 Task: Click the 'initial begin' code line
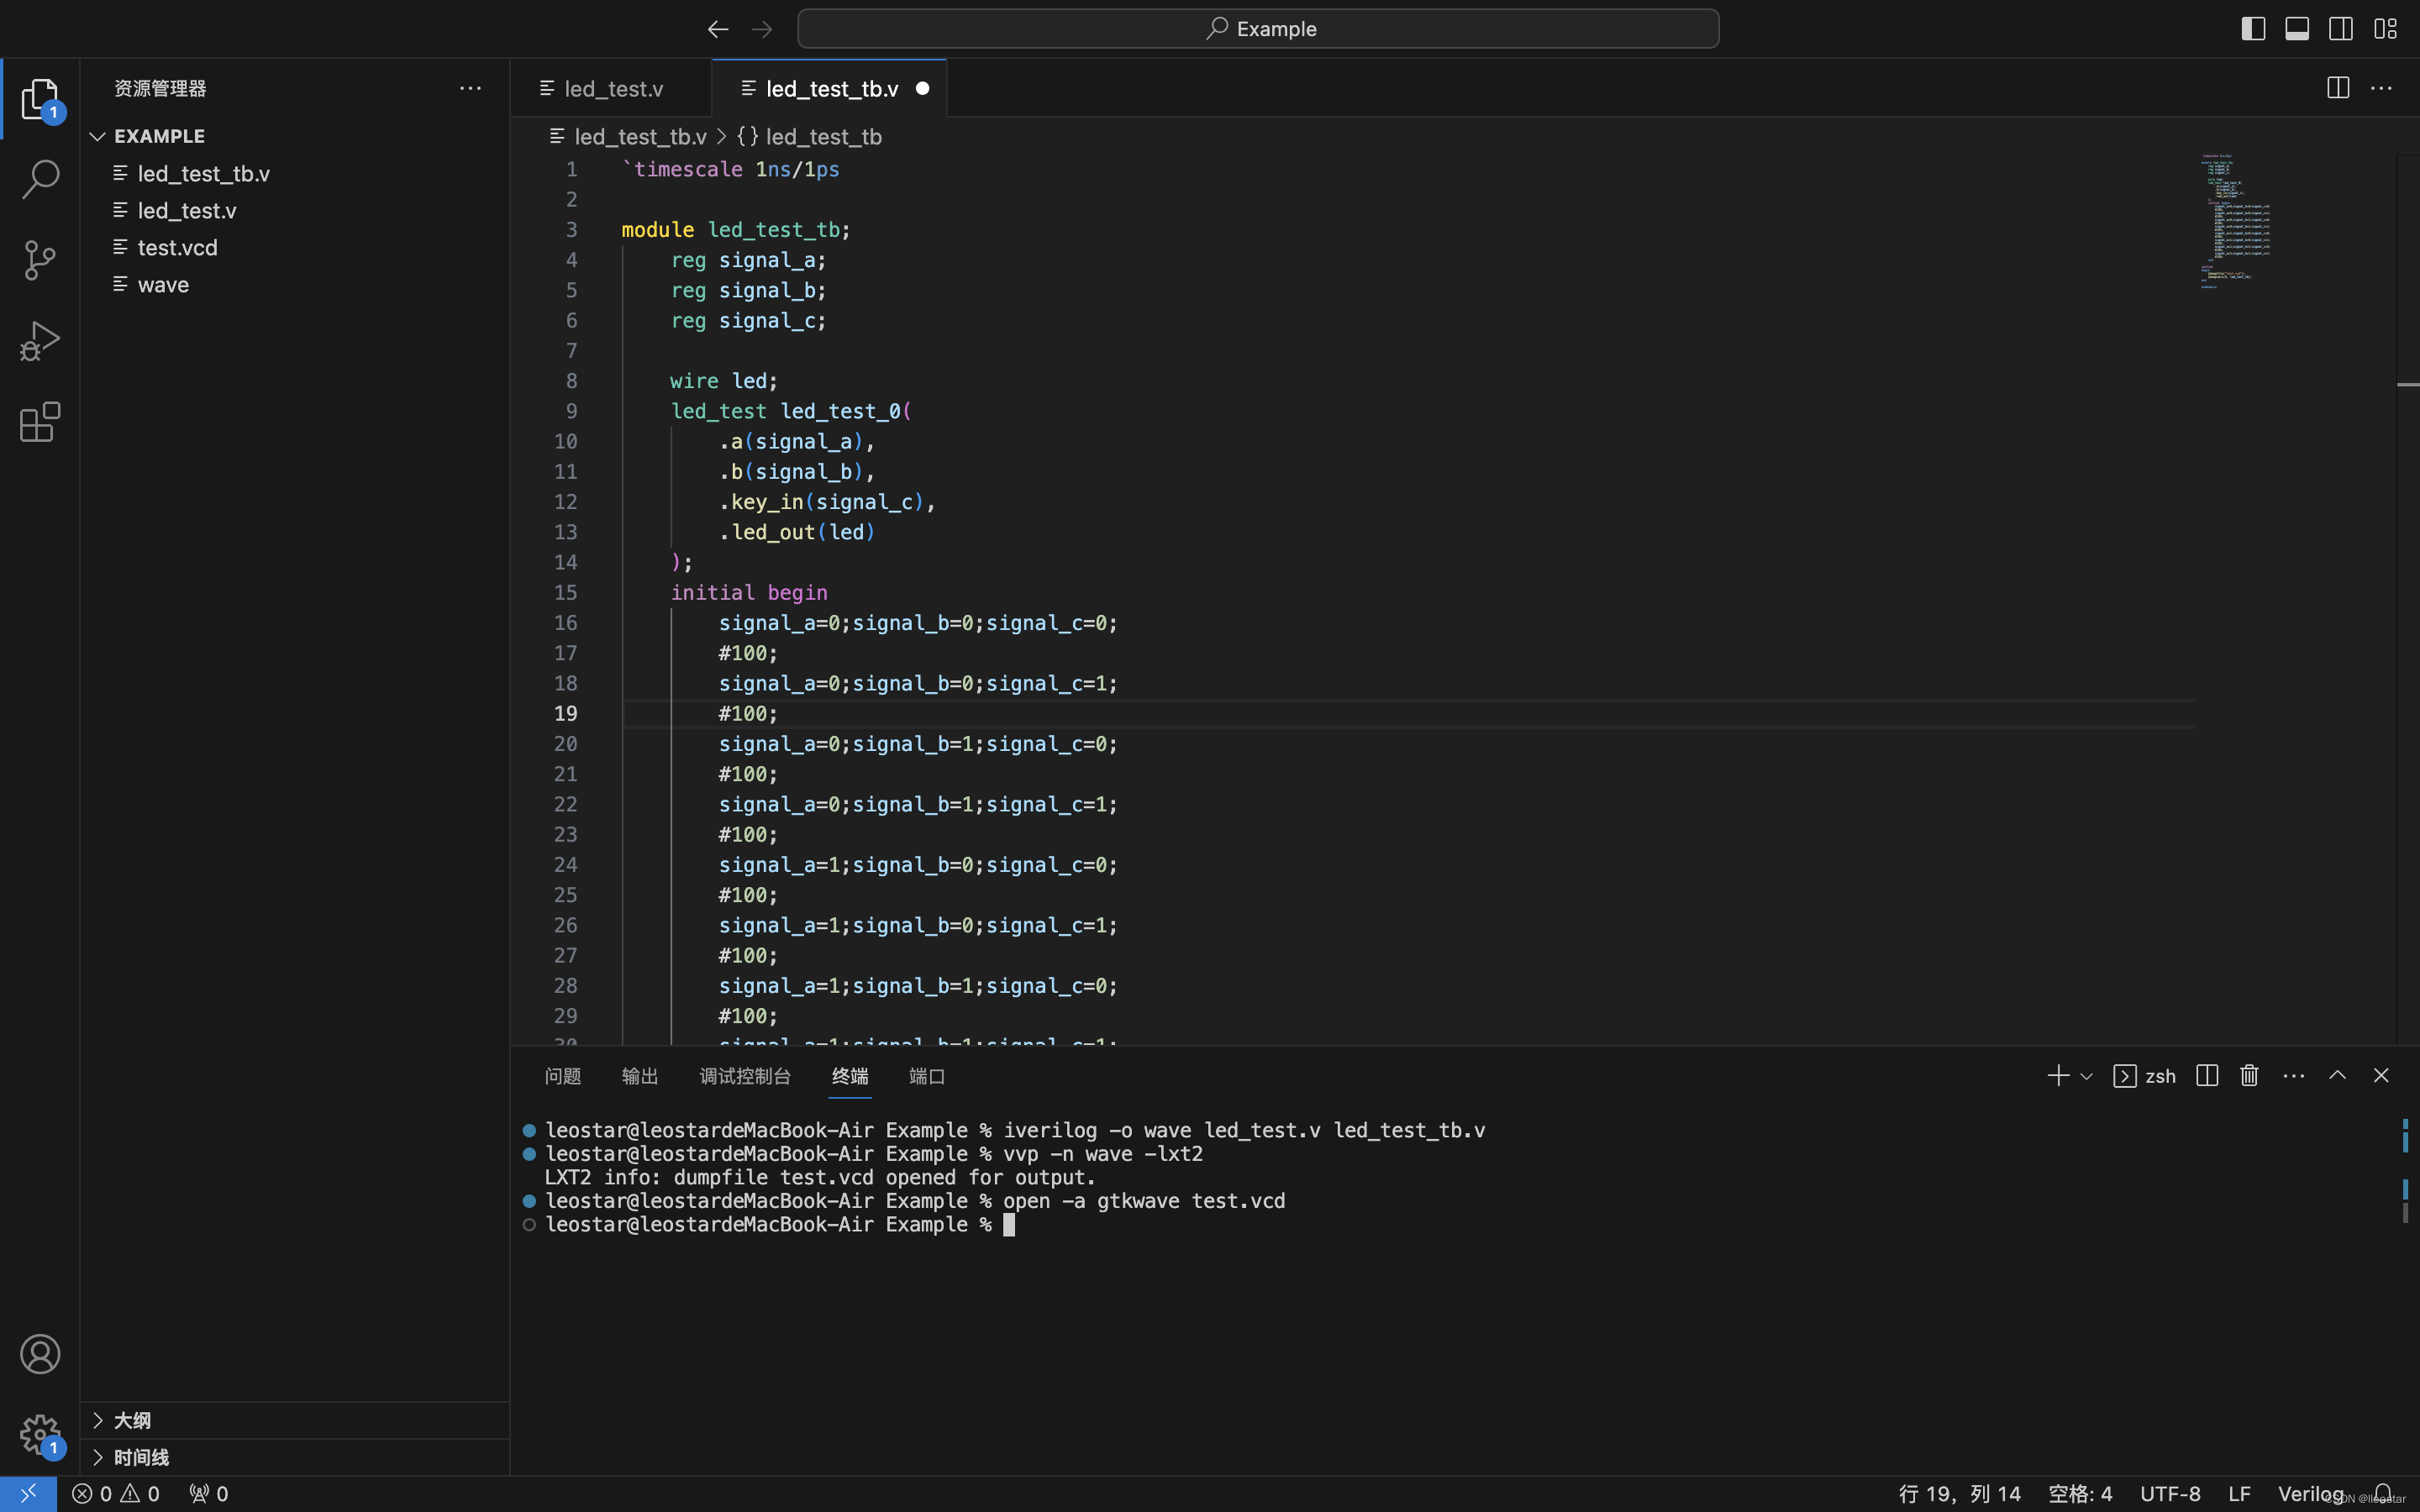click(x=749, y=593)
